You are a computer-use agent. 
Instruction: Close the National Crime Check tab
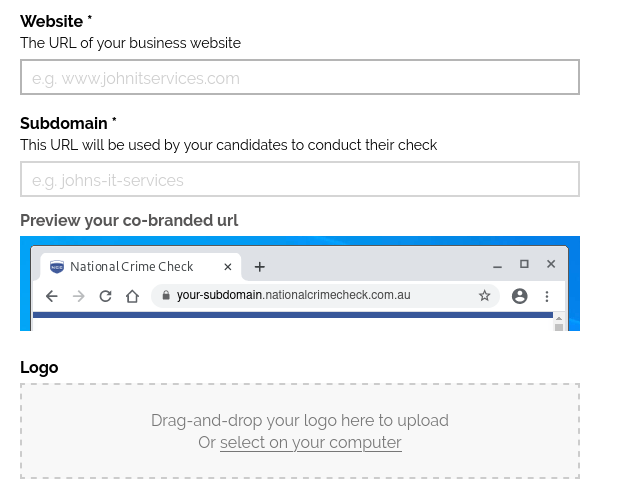[x=228, y=267]
